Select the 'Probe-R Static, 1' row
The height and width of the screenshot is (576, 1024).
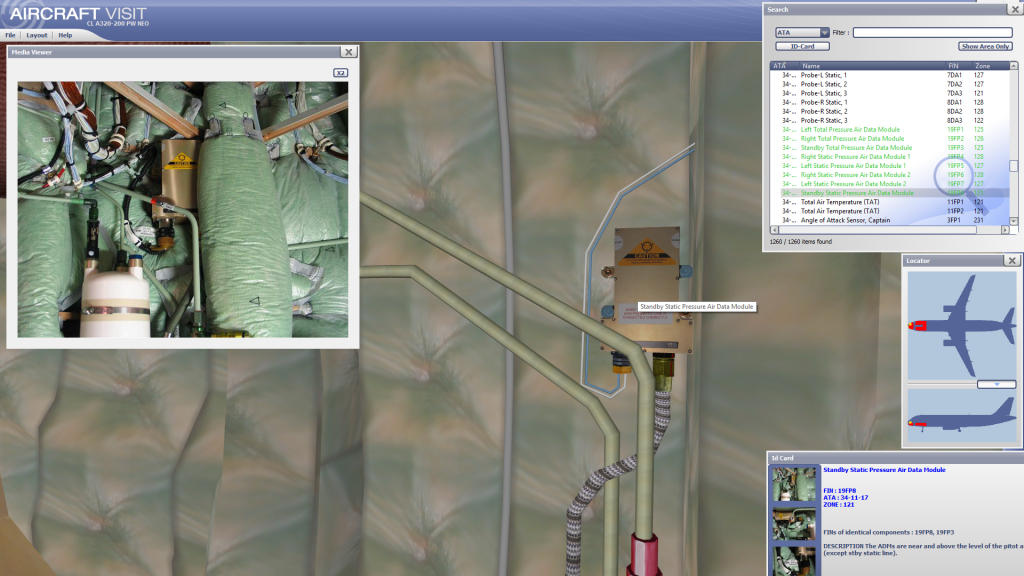pyautogui.click(x=889, y=103)
